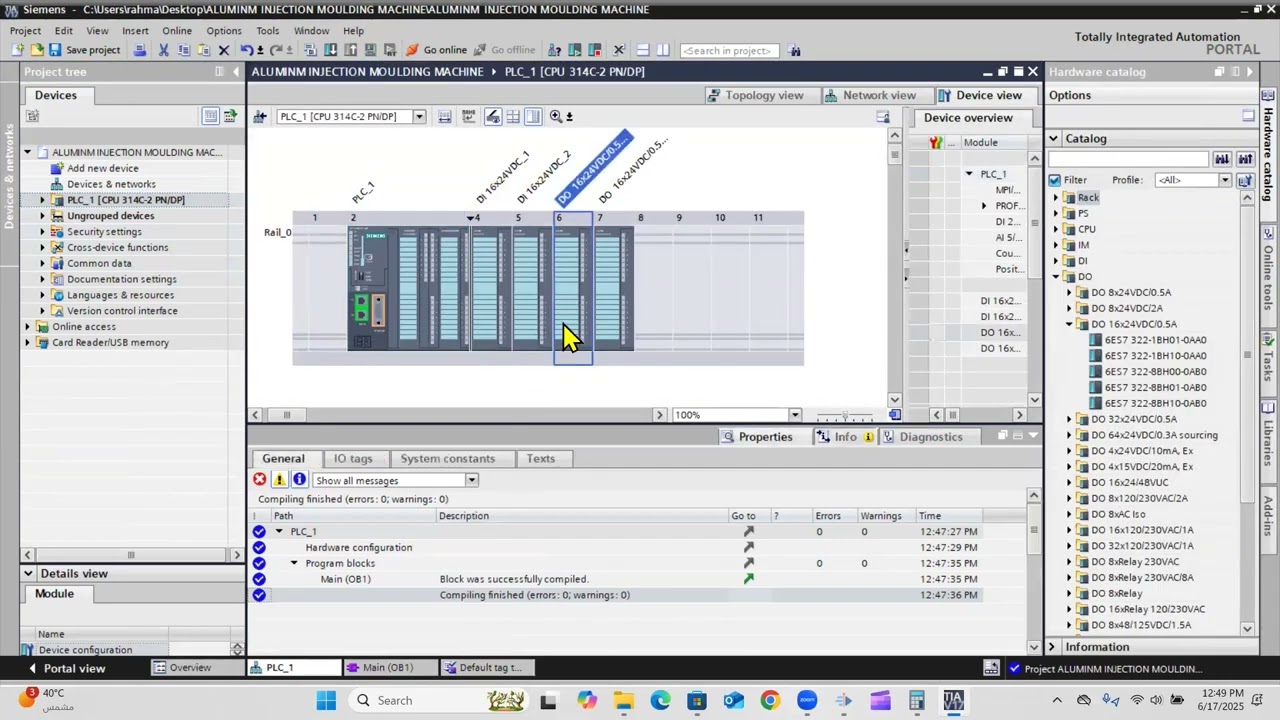Open the System constants tab
Image resolution: width=1280 pixels, height=720 pixels.
click(x=448, y=458)
